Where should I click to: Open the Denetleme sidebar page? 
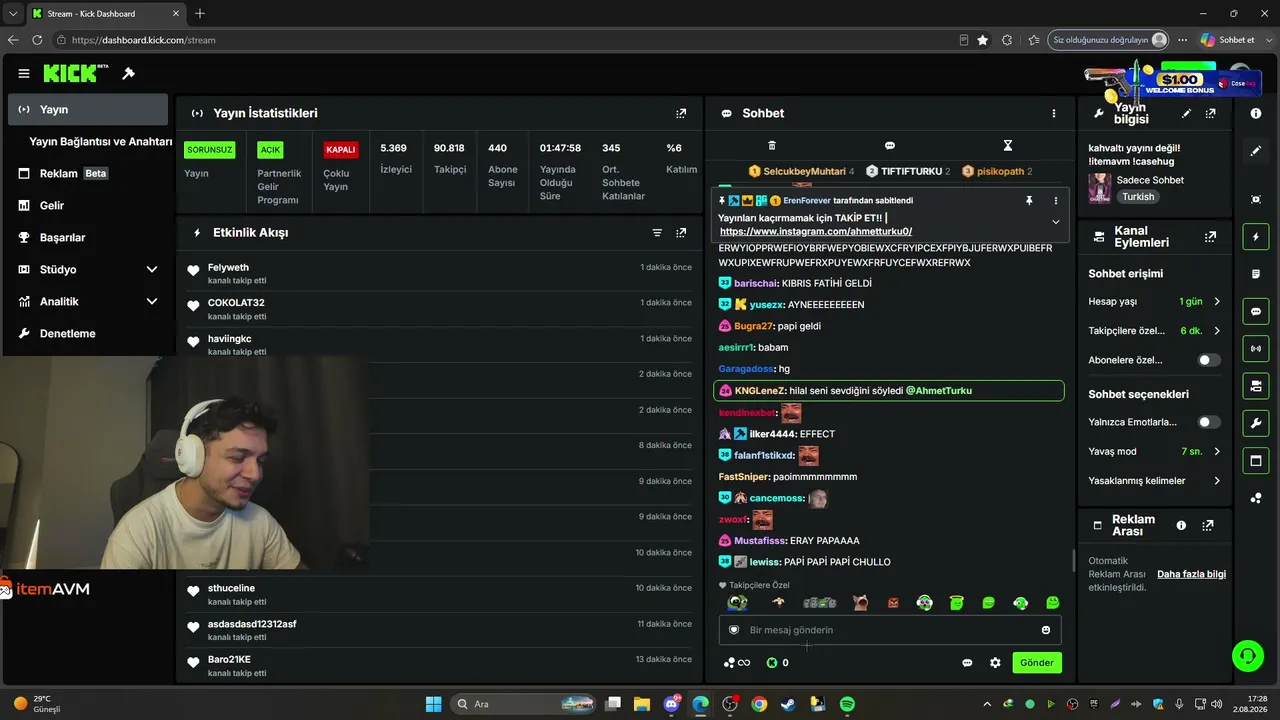[87, 333]
